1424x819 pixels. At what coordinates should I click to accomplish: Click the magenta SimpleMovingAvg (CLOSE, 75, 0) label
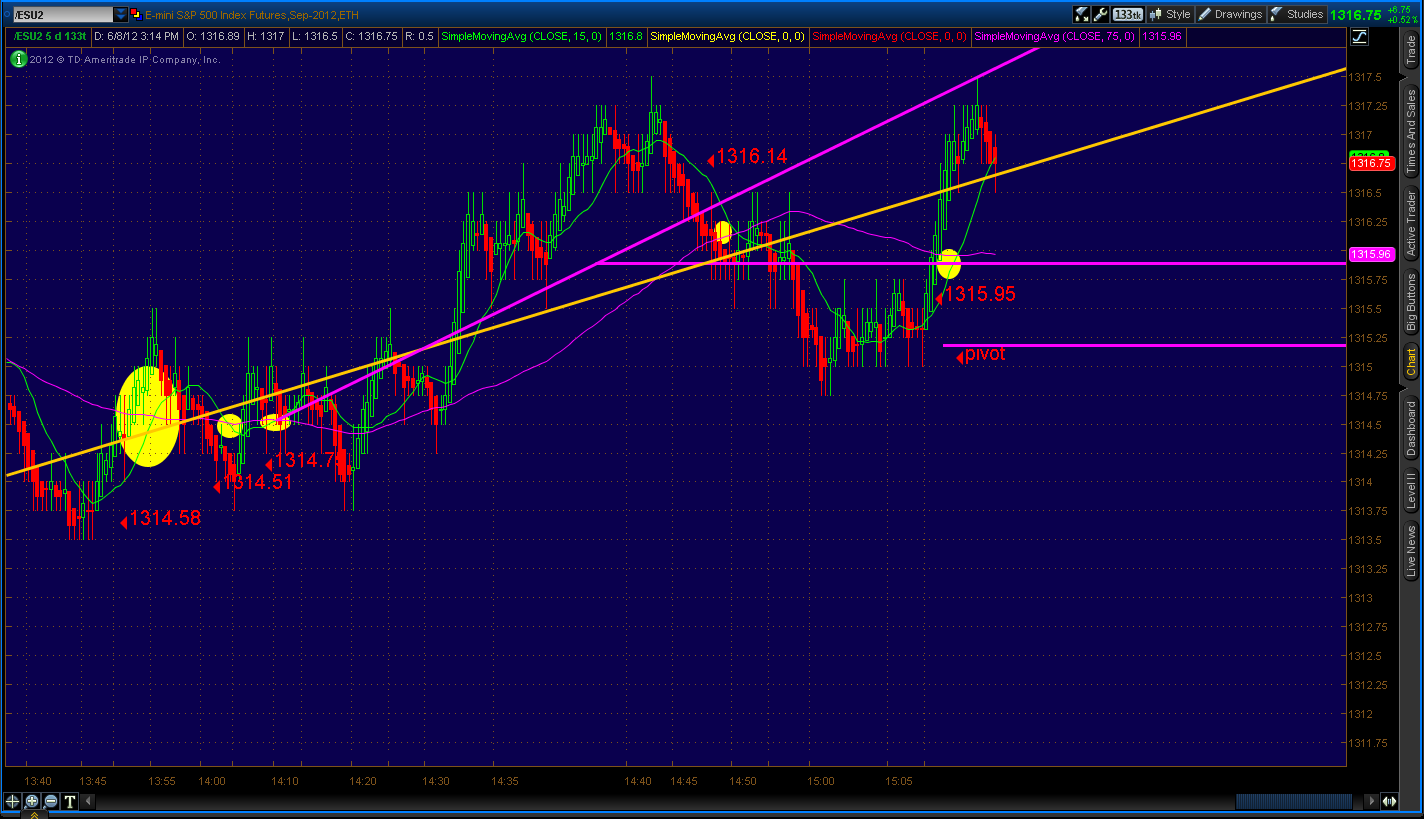1054,37
